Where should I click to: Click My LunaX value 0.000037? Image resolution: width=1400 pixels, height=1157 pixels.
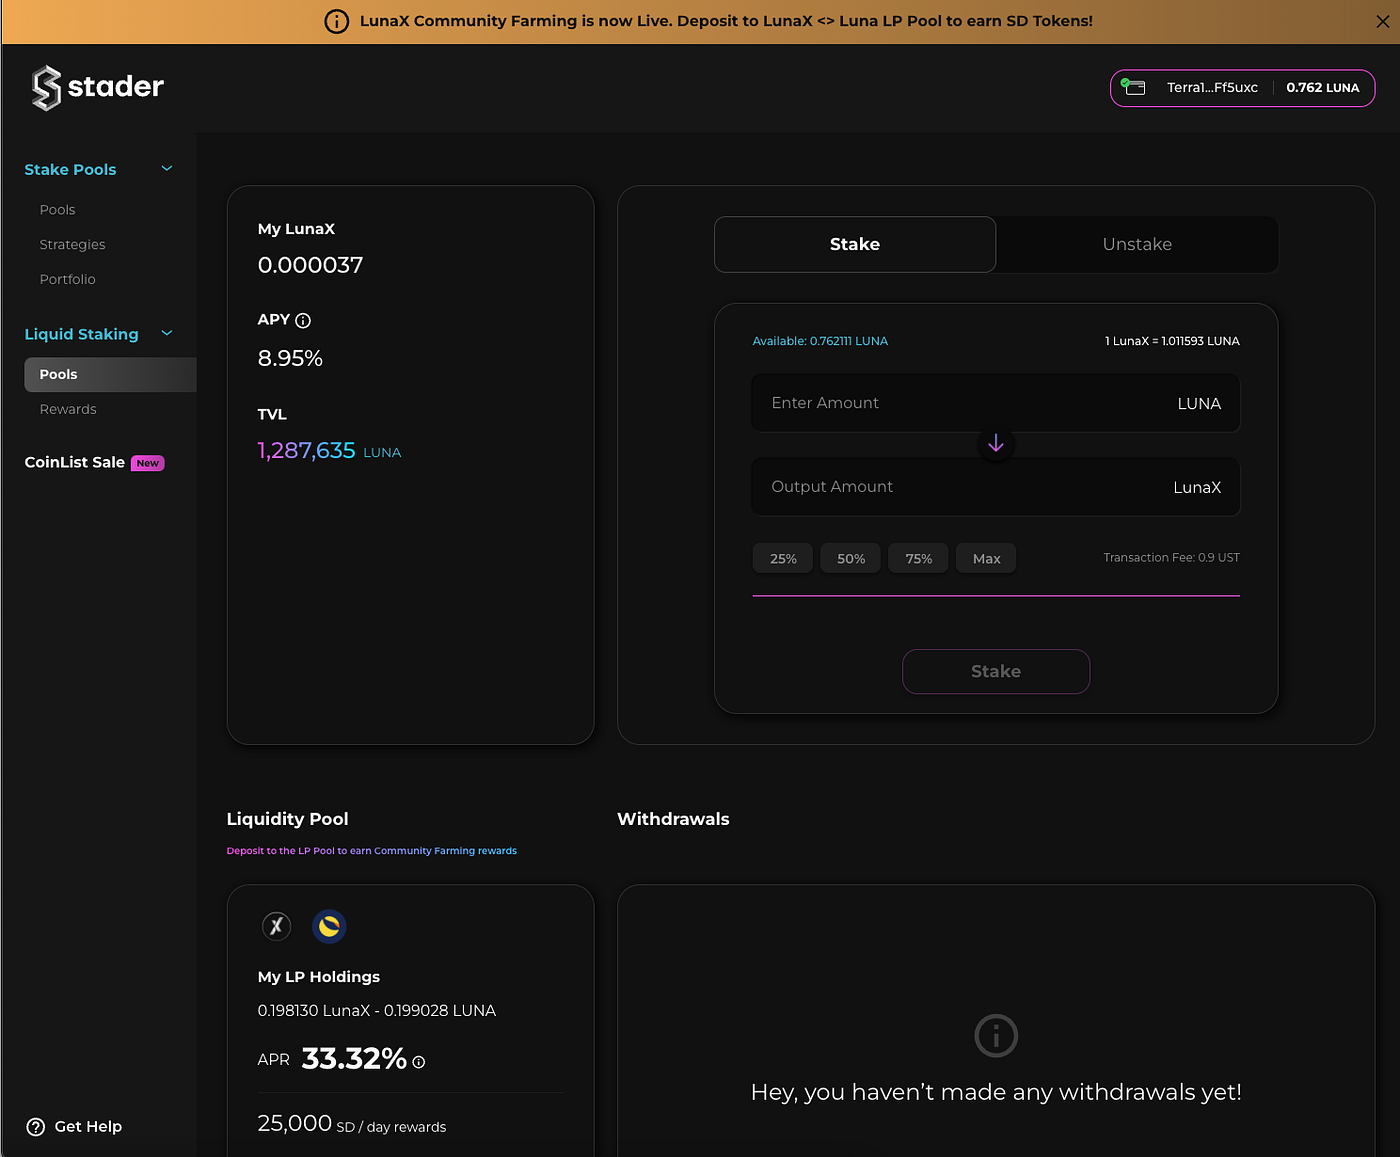[x=310, y=265]
